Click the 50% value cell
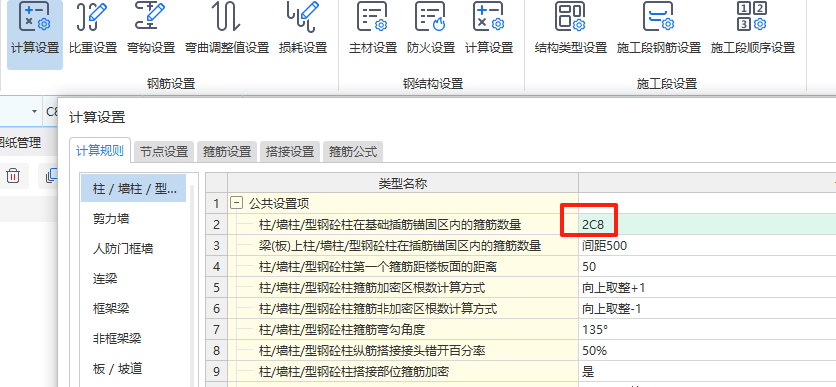The image size is (836, 387). (x=707, y=351)
